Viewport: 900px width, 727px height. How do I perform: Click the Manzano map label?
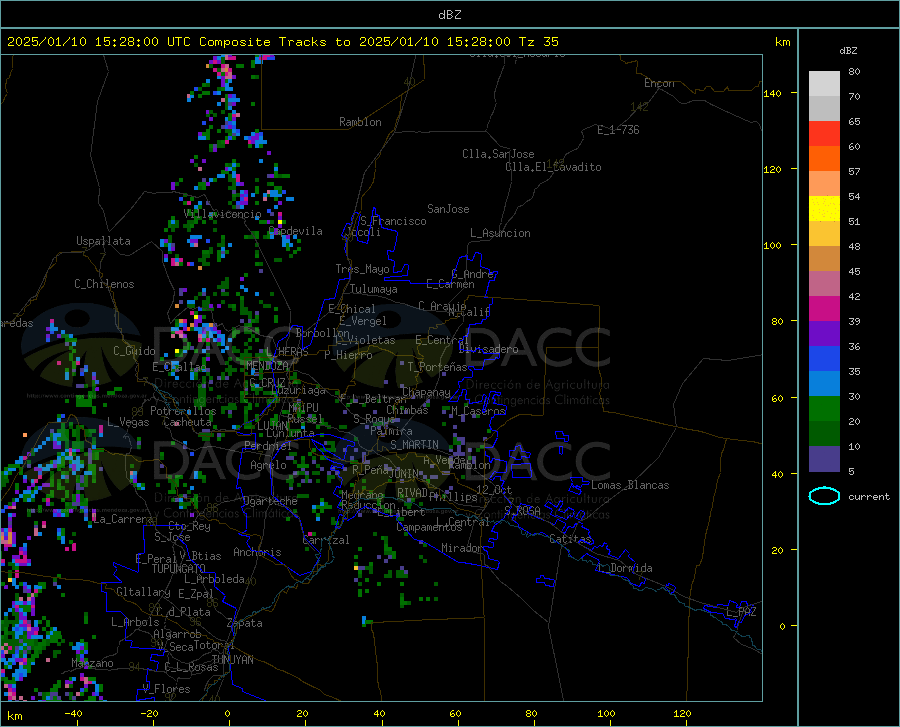[92, 663]
